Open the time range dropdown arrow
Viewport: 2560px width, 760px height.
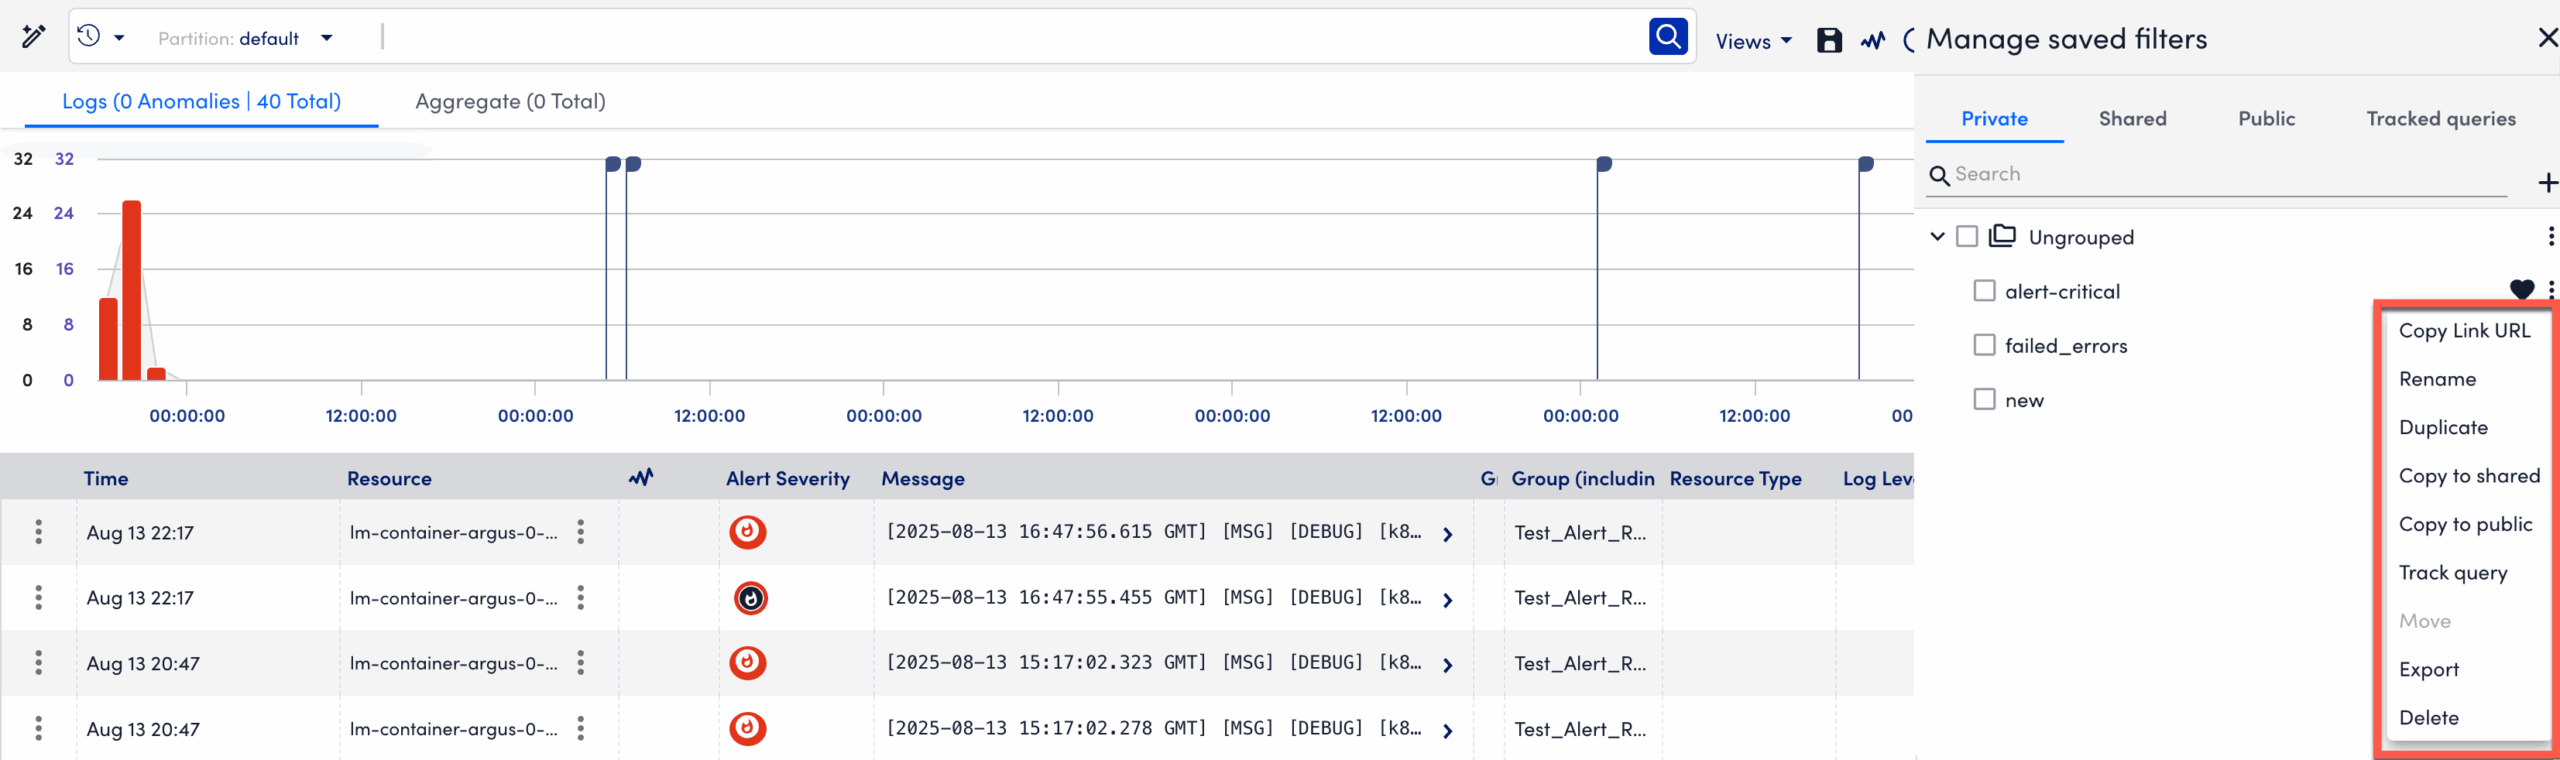[119, 38]
